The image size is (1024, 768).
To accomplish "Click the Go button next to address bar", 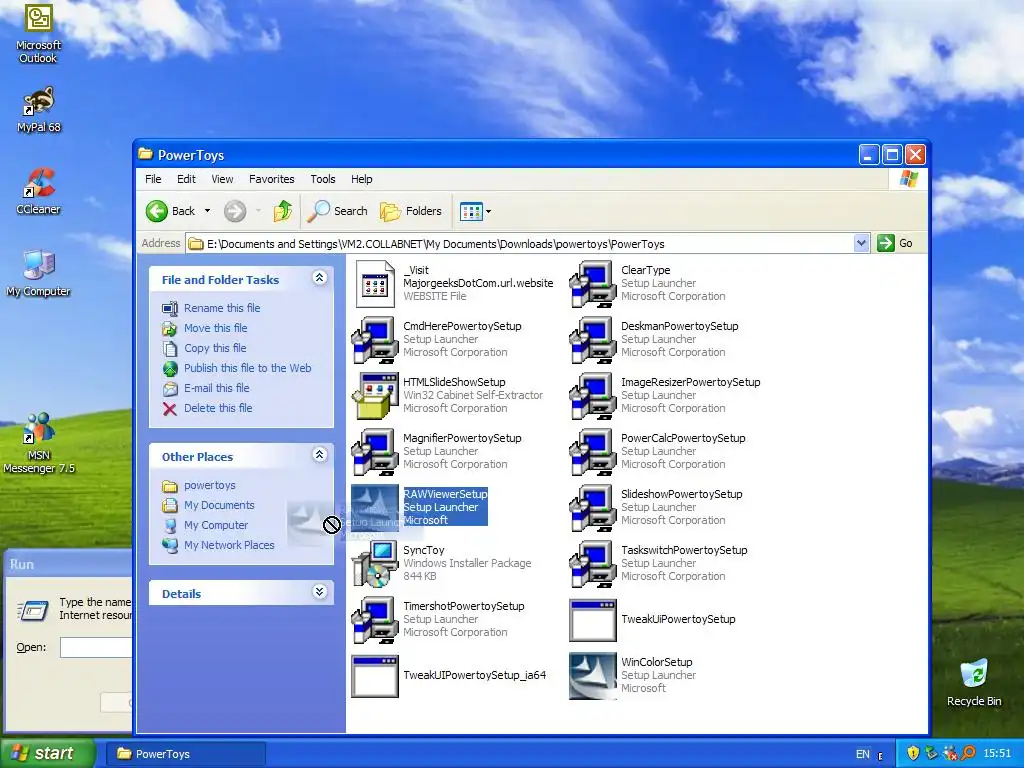I will pos(895,244).
